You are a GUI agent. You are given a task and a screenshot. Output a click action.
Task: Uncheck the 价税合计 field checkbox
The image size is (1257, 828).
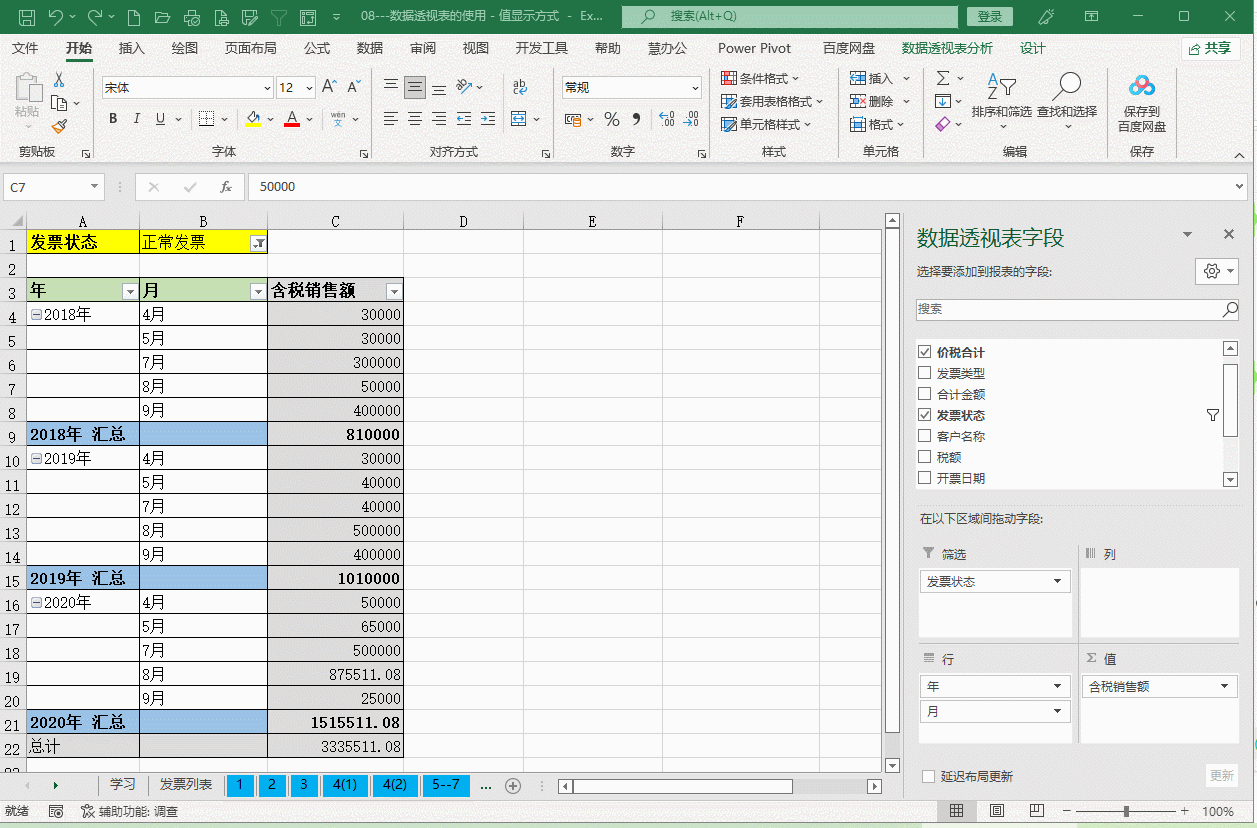[x=924, y=352]
